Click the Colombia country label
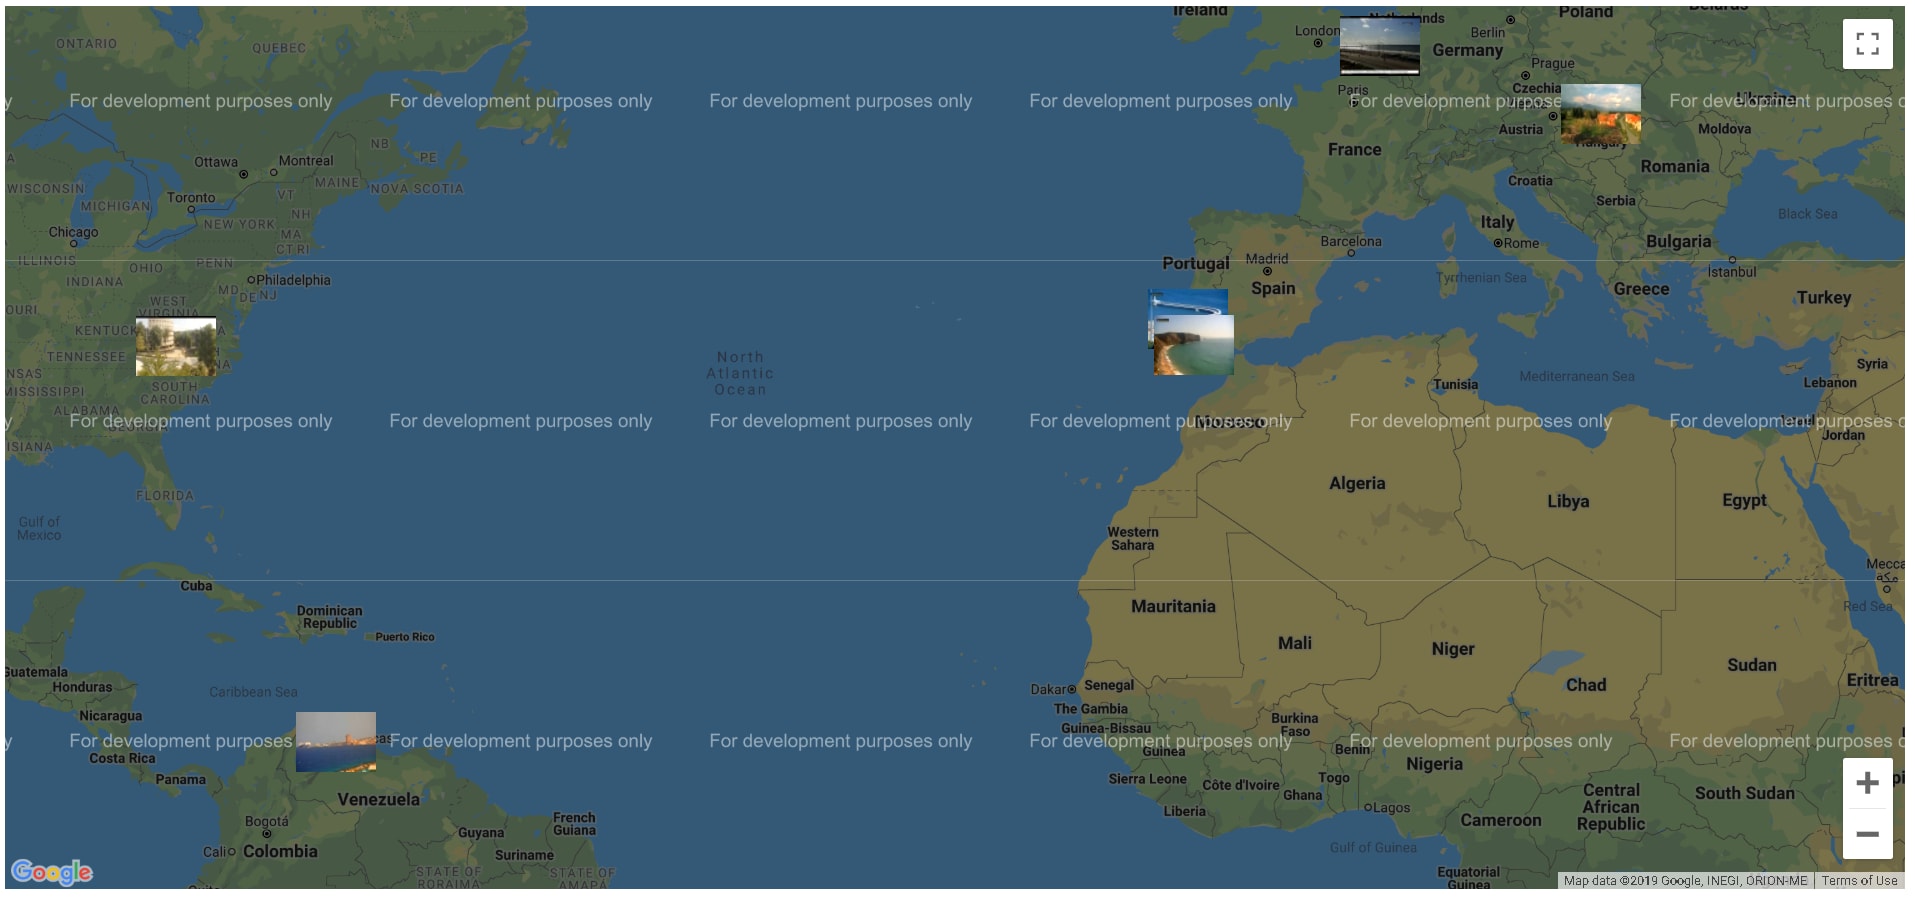Image resolution: width=1915 pixels, height=897 pixels. click(x=280, y=852)
